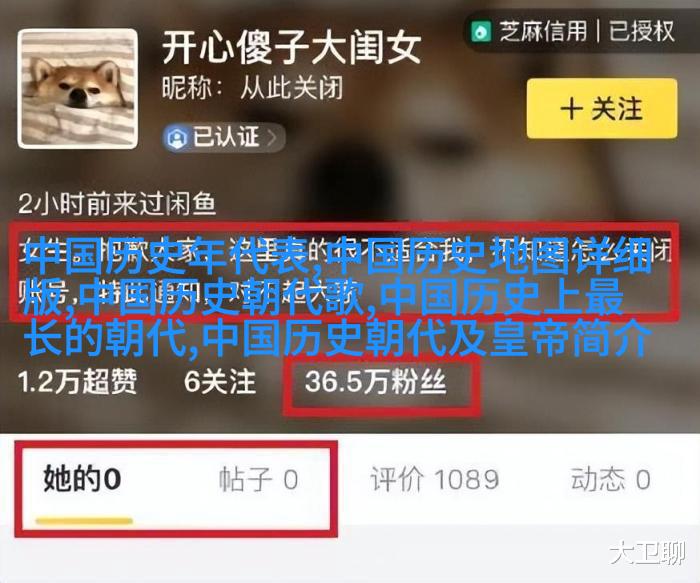Expand the 已认证 chevron arrow

[272, 137]
